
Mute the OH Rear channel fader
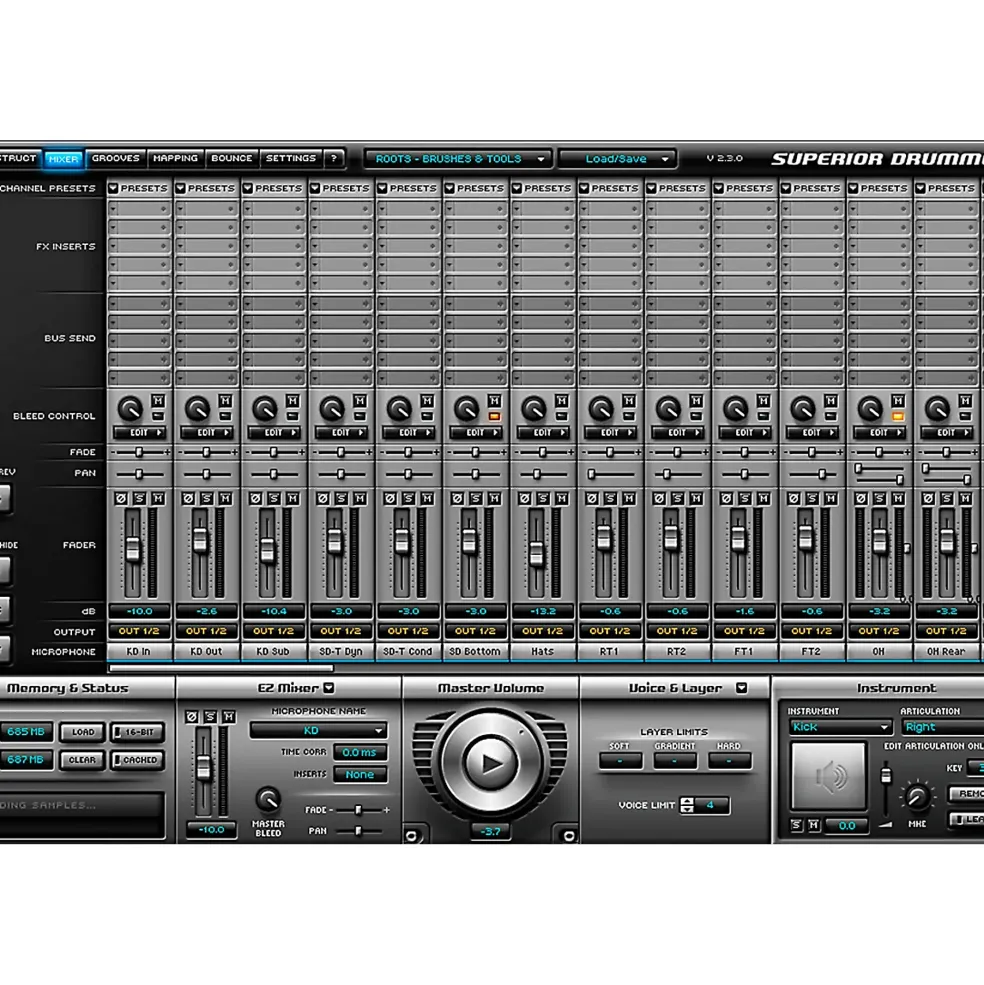(x=966, y=499)
